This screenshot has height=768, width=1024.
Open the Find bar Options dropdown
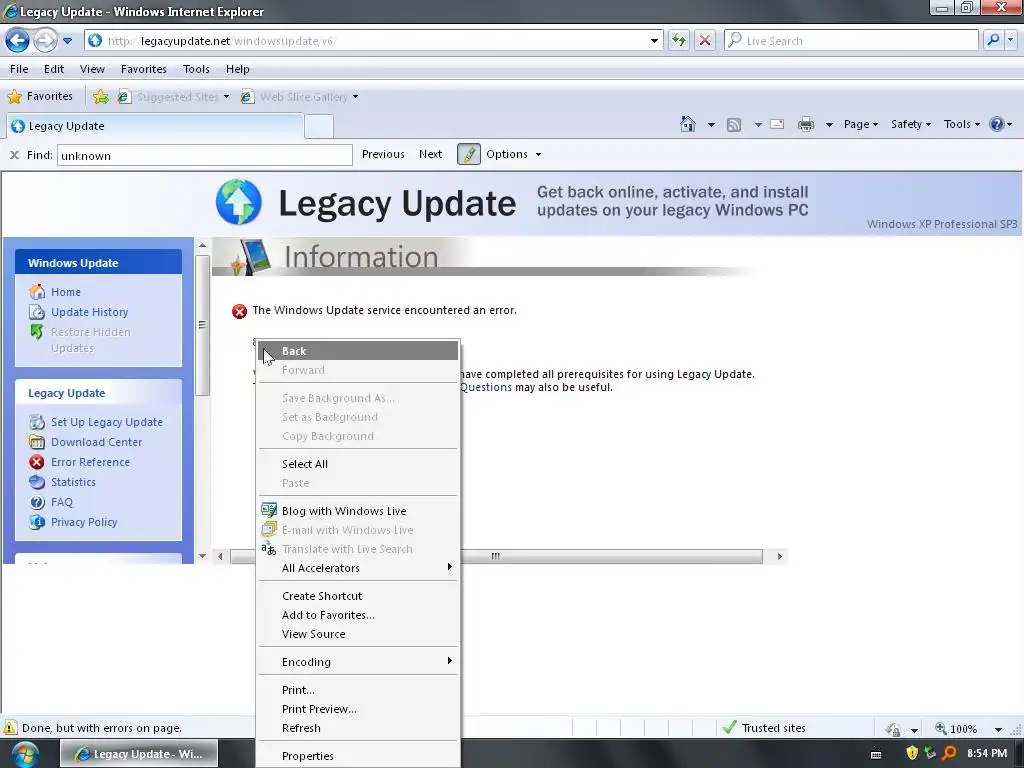tap(513, 154)
